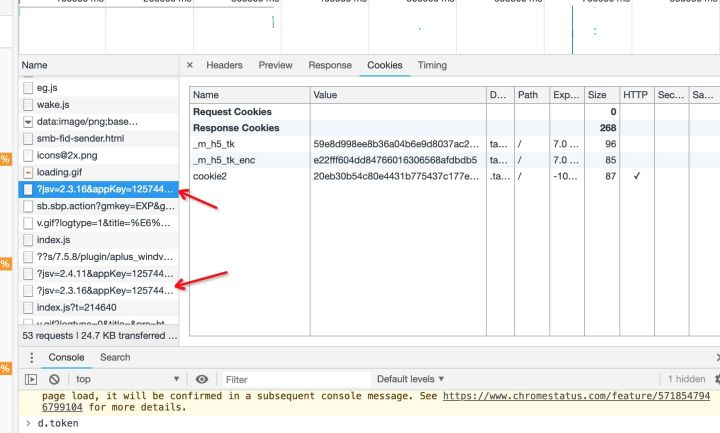Screen dimensions: 720x433
Task: Select the index.js request
Action: tap(99, 240)
